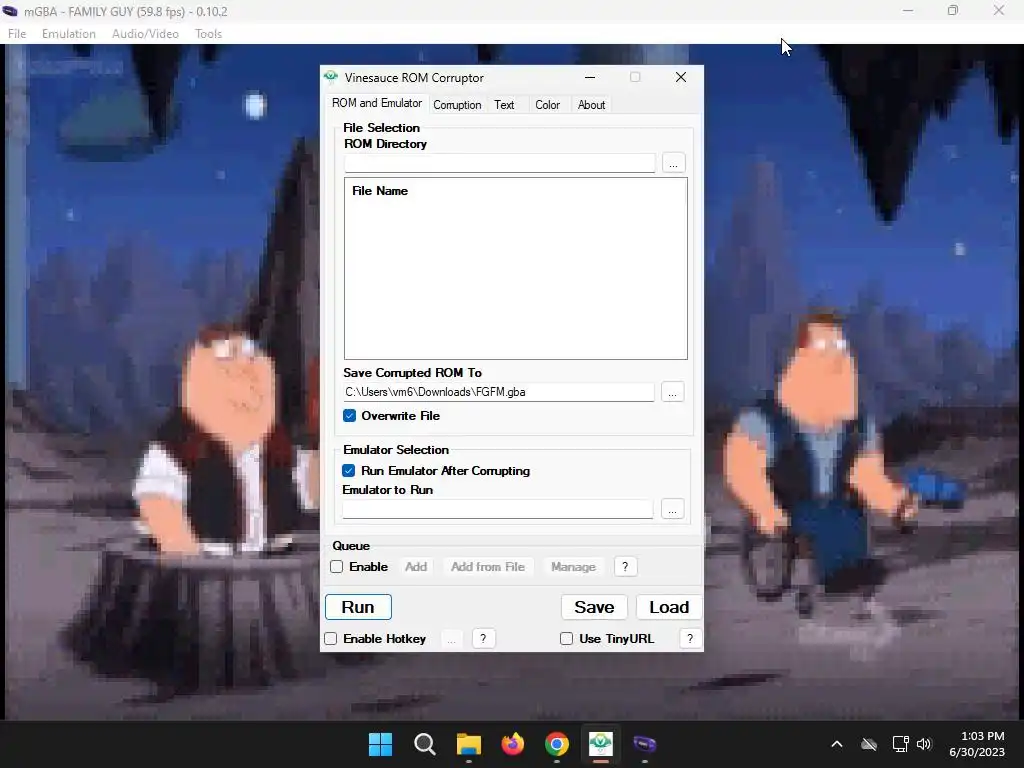This screenshot has width=1024, height=768.
Task: Click mGBA title bar icon
Action: 10,11
